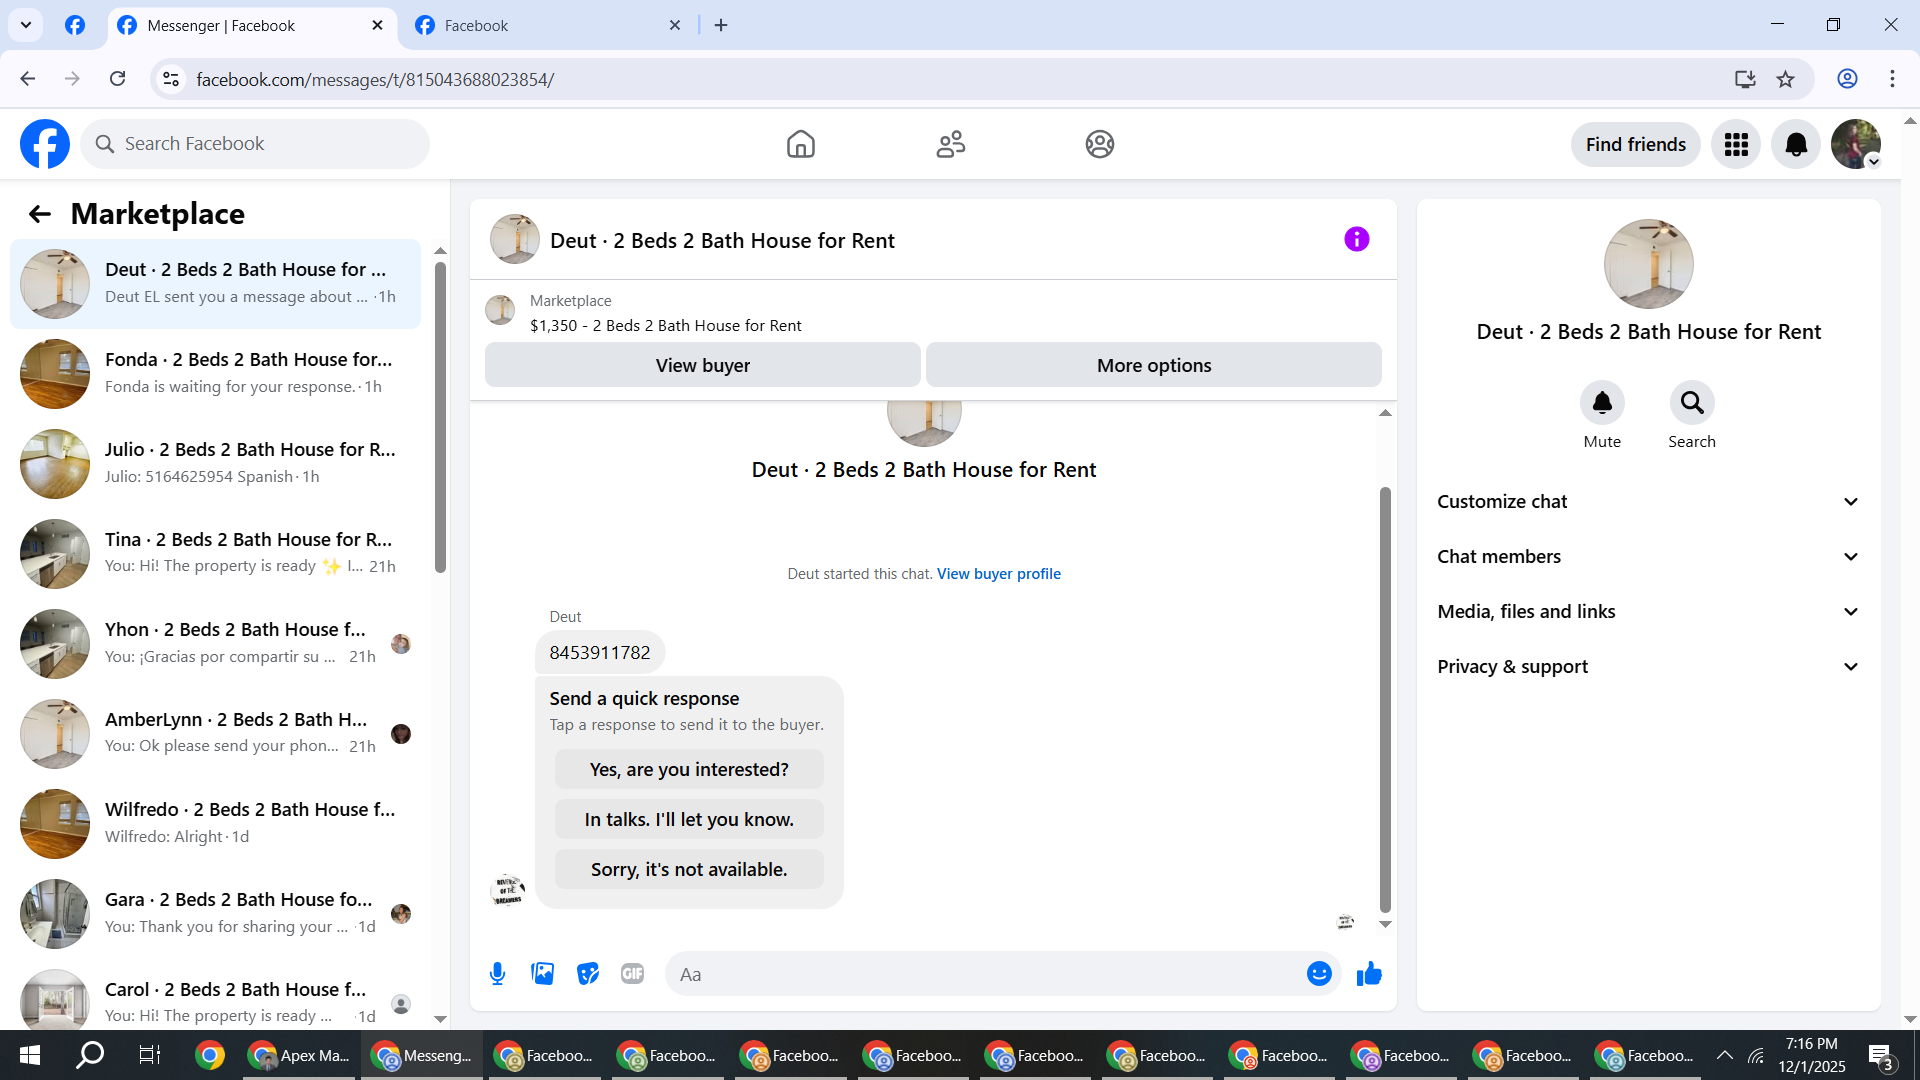Expand Privacy & support section
The width and height of the screenshot is (1920, 1080).
pos(1648,667)
